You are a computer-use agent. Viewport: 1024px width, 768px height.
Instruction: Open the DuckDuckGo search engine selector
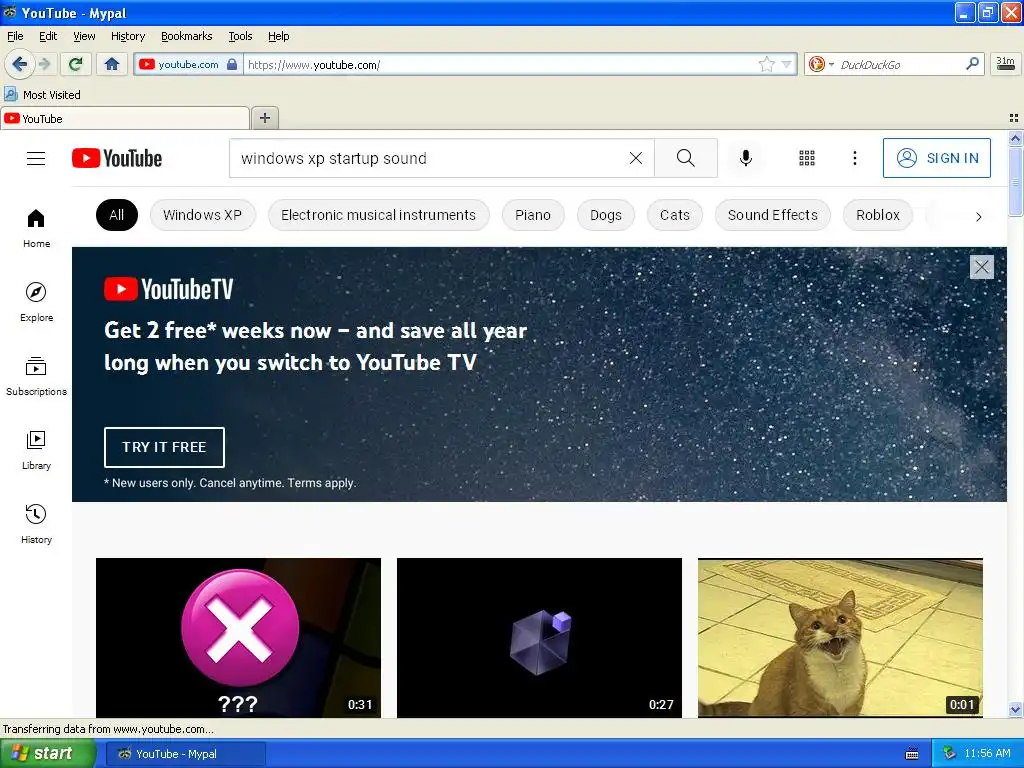point(821,64)
